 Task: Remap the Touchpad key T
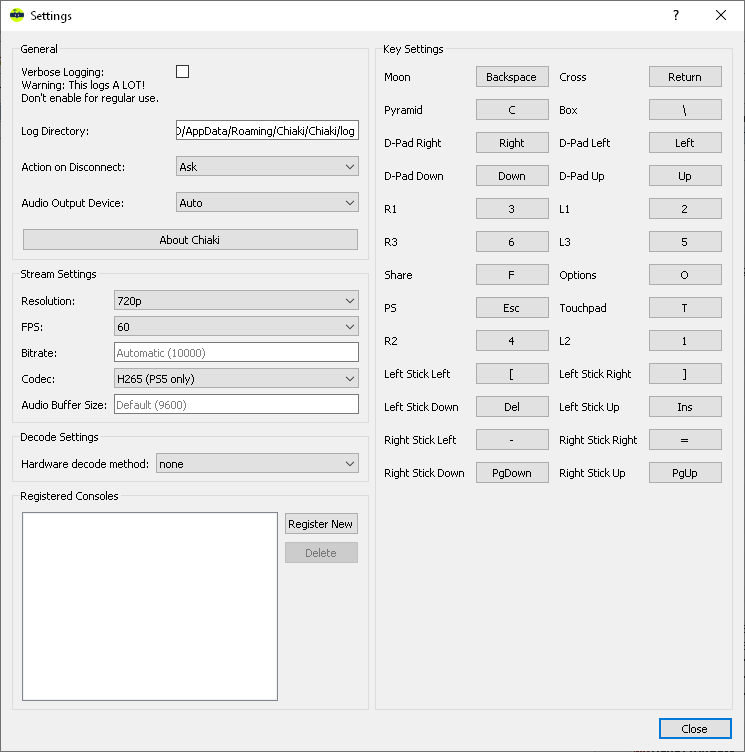pyautogui.click(x=685, y=307)
